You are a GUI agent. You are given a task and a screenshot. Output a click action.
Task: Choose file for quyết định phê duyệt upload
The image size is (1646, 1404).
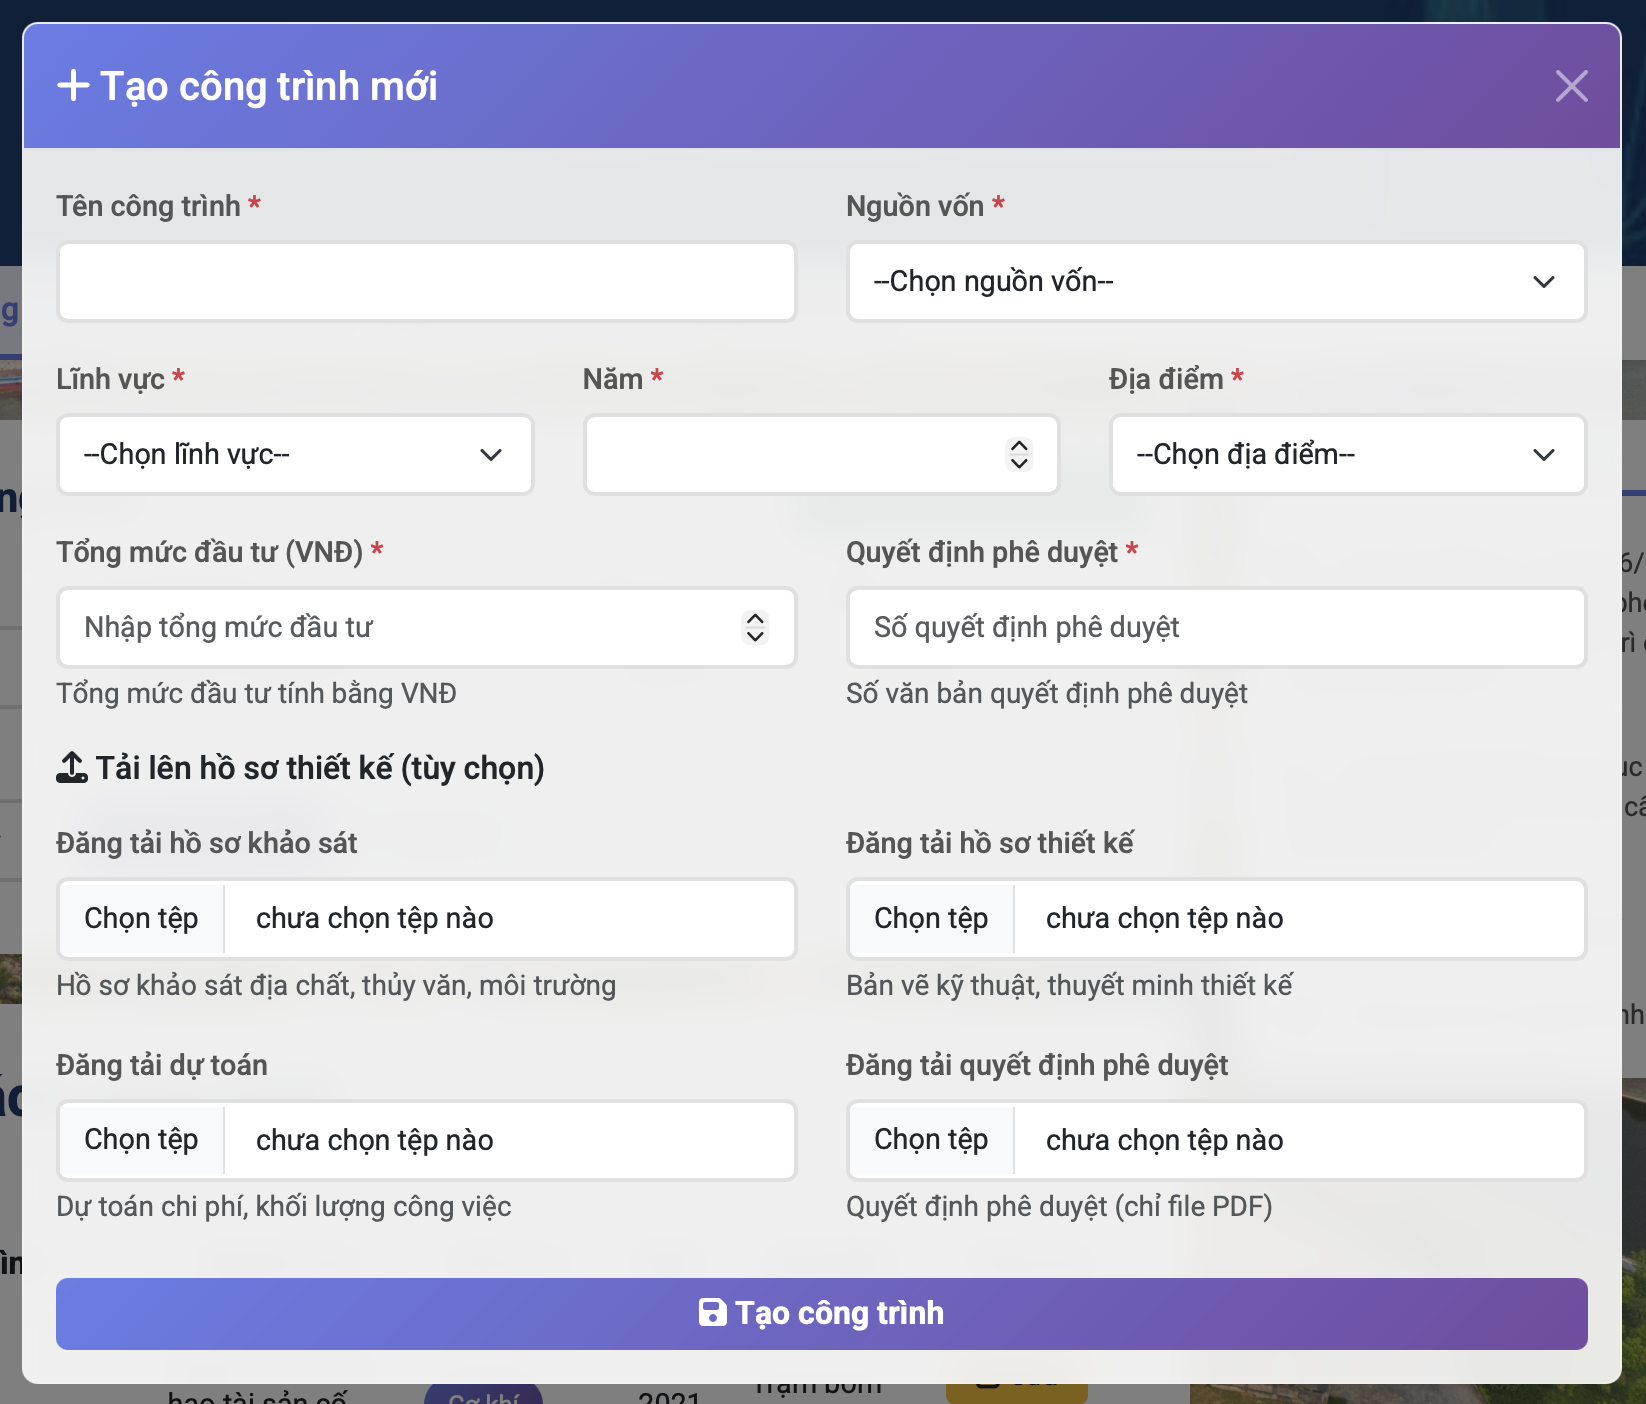pos(932,1141)
